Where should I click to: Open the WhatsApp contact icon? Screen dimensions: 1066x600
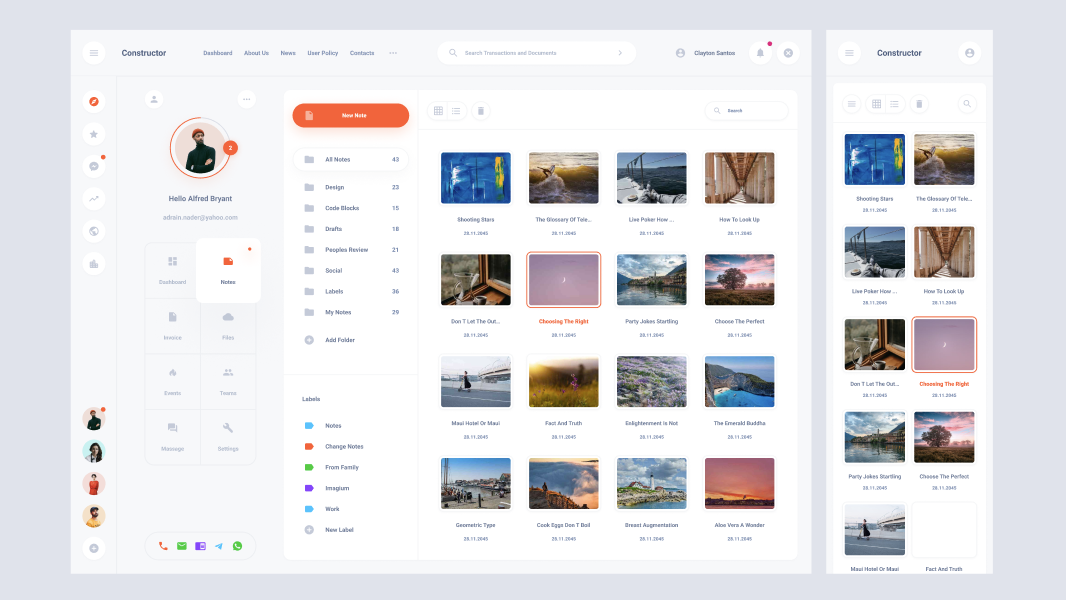point(237,546)
